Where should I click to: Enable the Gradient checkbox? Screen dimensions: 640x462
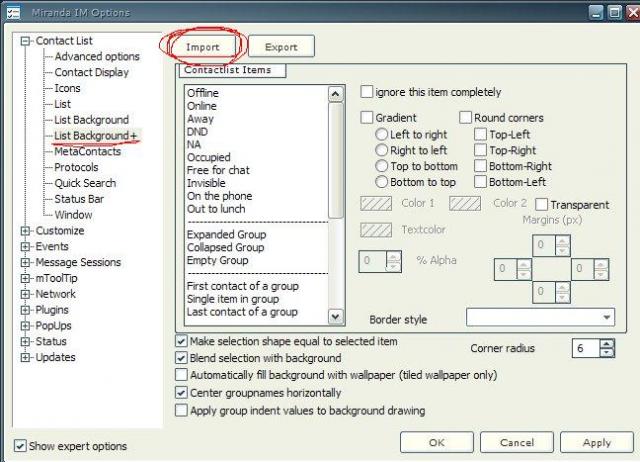(367, 118)
